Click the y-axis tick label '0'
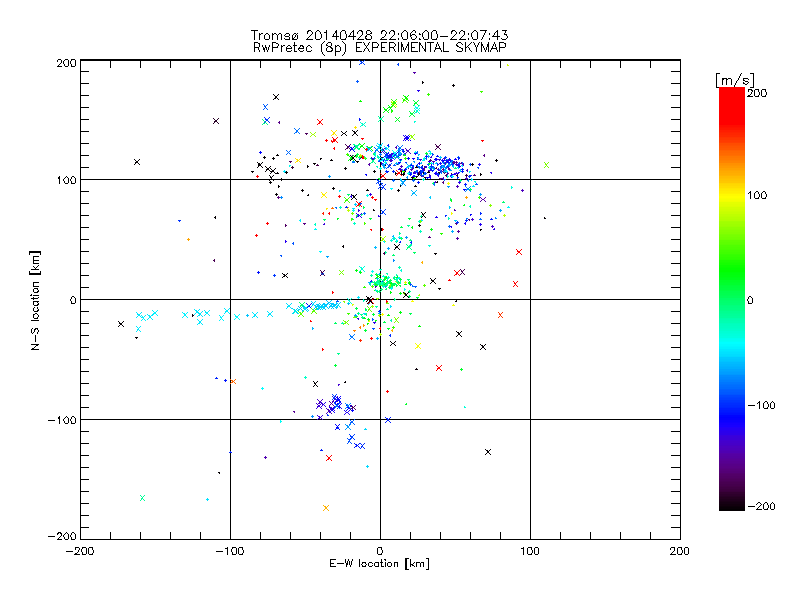800x600 pixels. click(x=73, y=300)
